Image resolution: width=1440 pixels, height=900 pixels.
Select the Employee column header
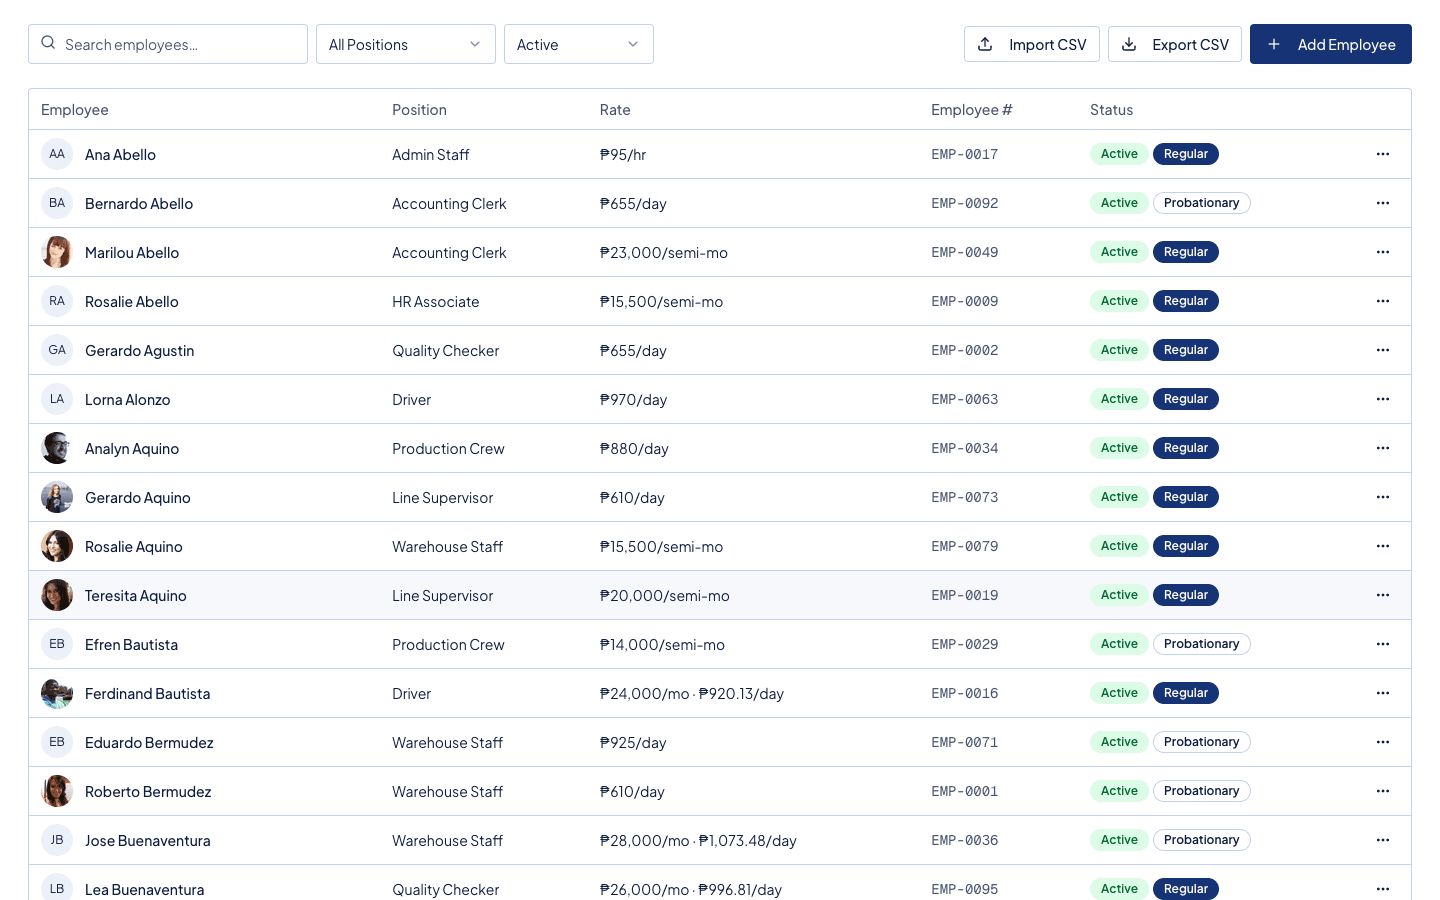point(75,110)
